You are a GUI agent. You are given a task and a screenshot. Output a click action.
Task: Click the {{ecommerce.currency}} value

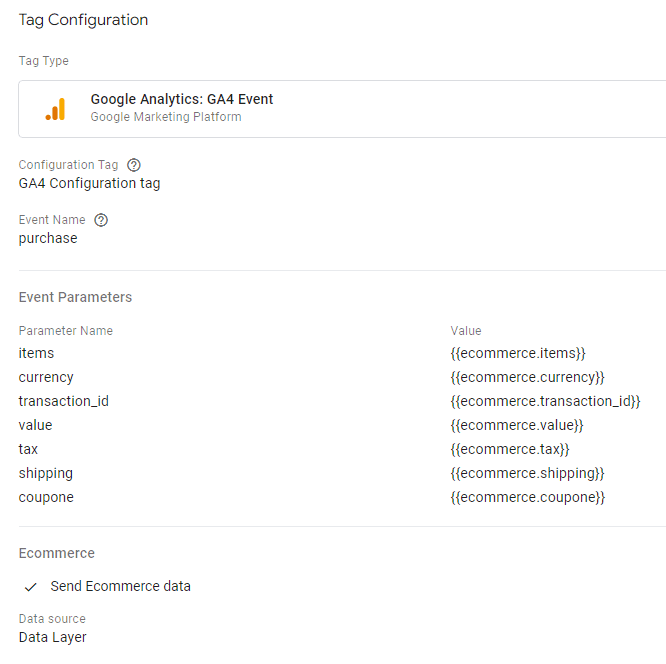click(528, 377)
